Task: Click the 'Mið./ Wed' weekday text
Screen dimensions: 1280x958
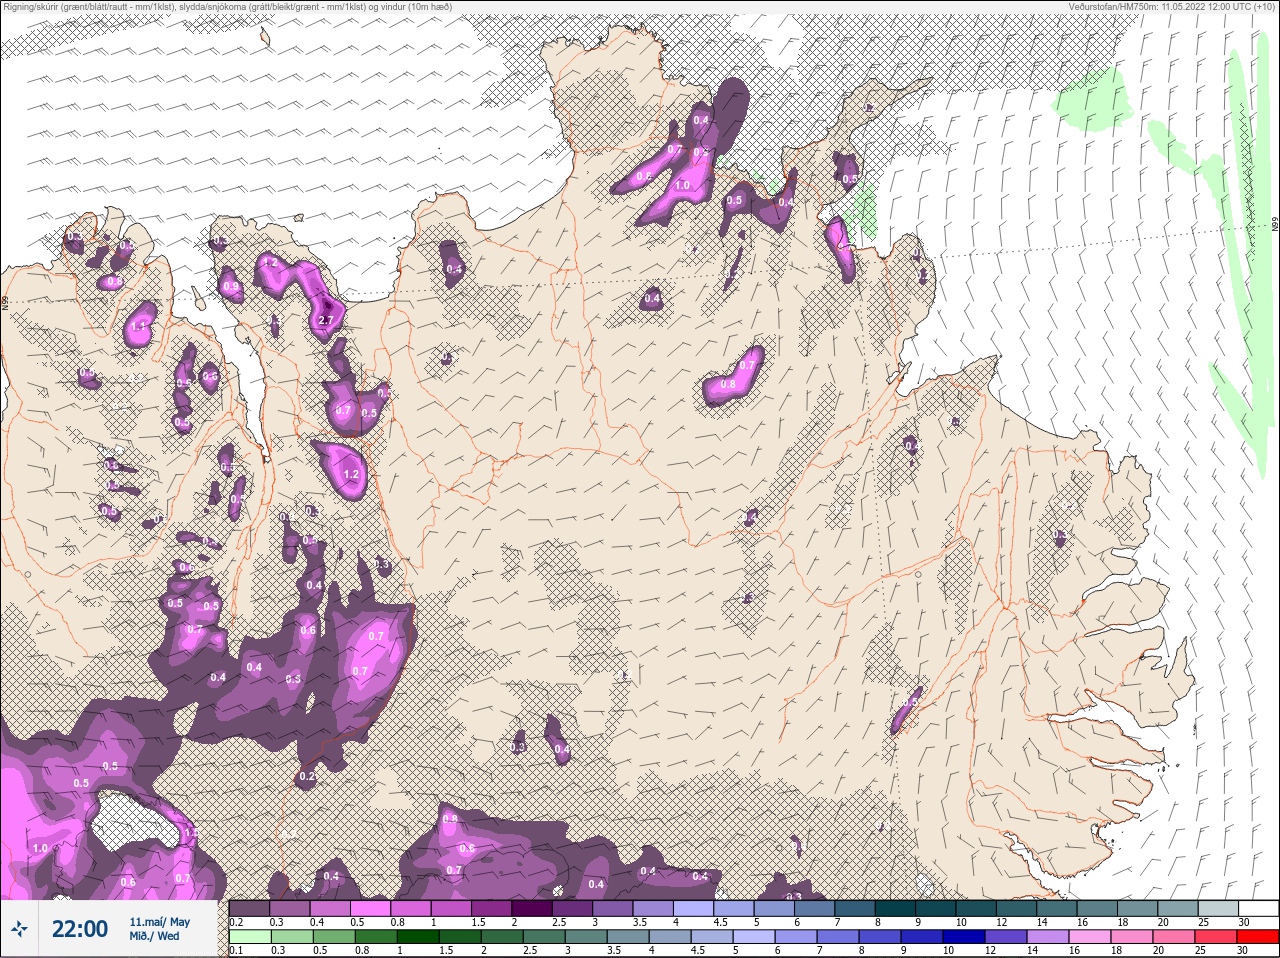Action: [x=155, y=936]
